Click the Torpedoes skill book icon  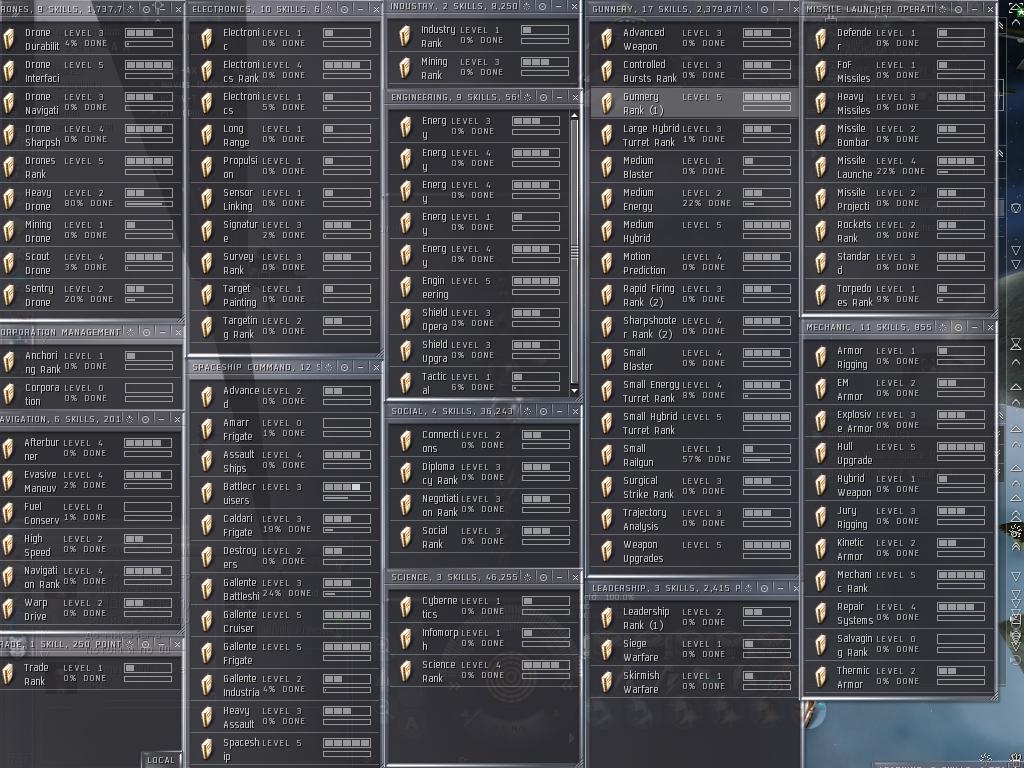[x=821, y=295]
